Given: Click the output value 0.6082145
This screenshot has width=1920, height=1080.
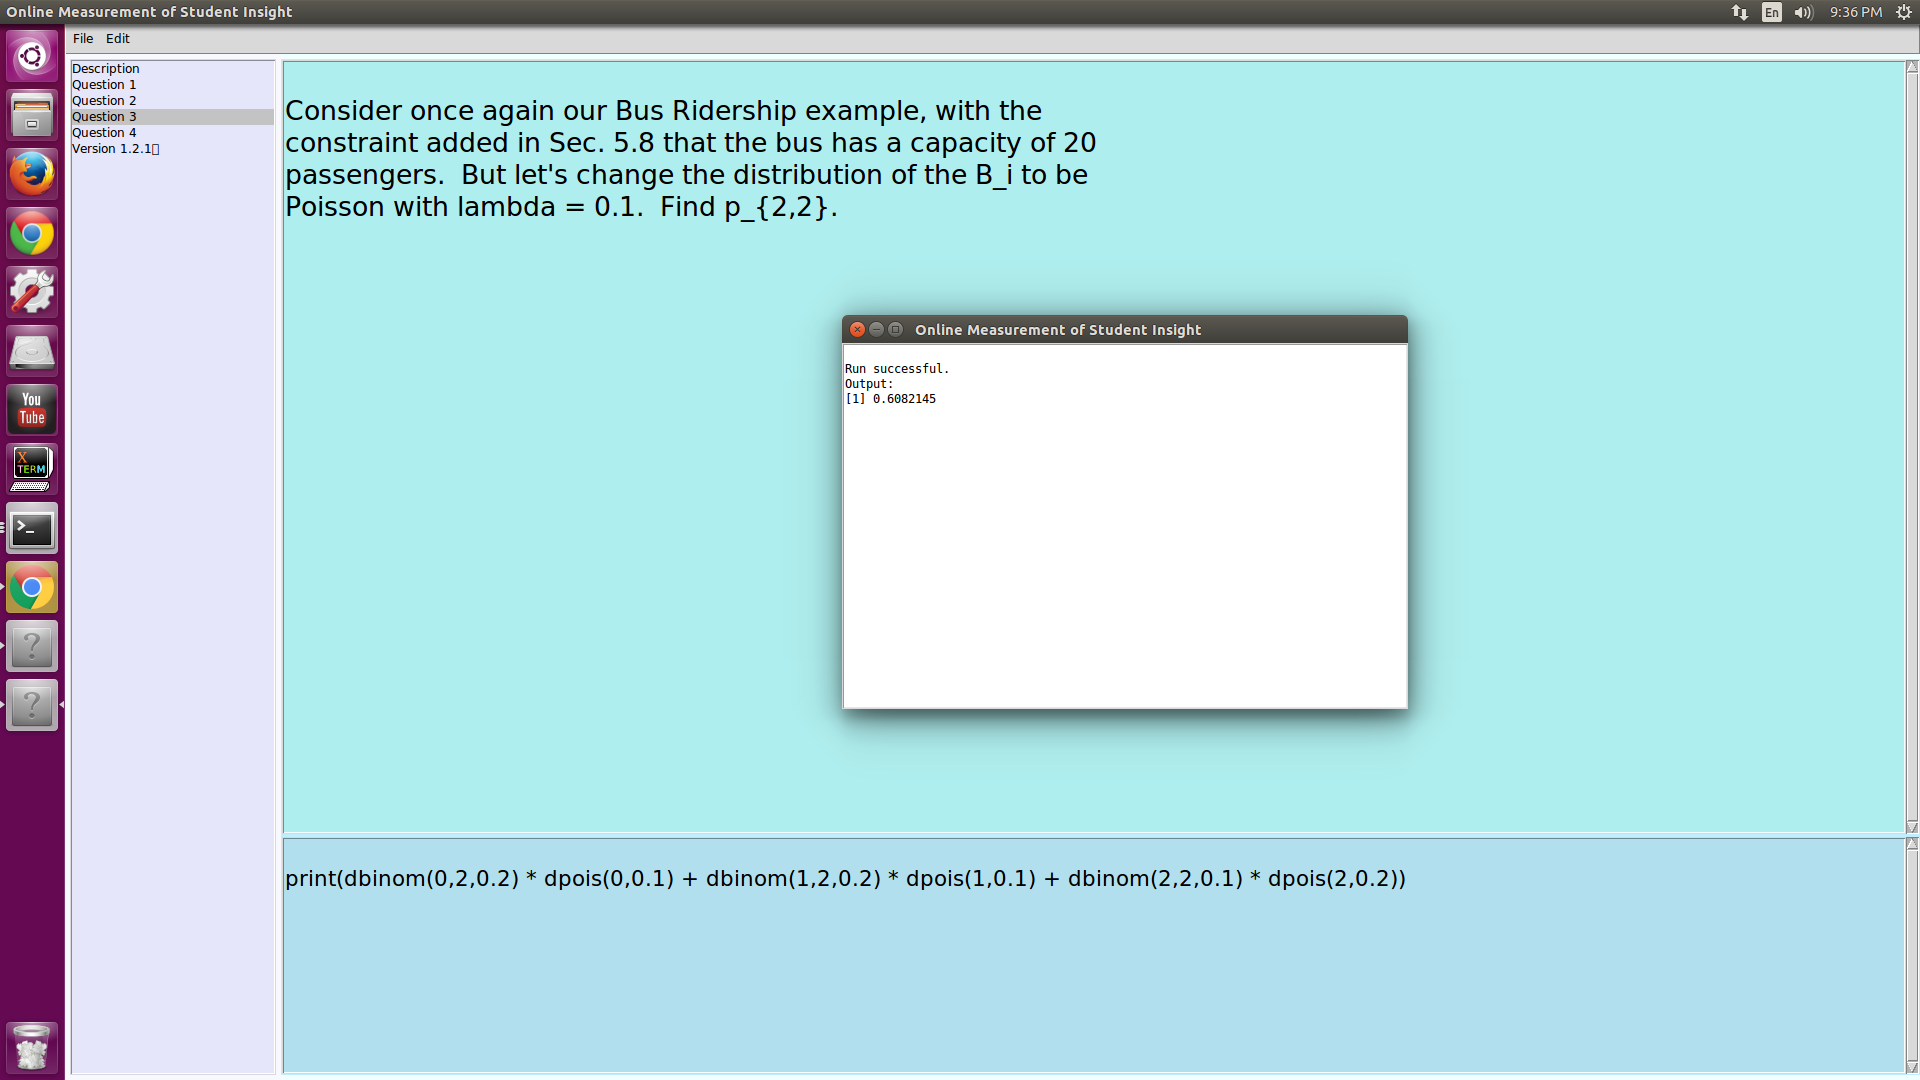Looking at the screenshot, I should pyautogui.click(x=904, y=399).
